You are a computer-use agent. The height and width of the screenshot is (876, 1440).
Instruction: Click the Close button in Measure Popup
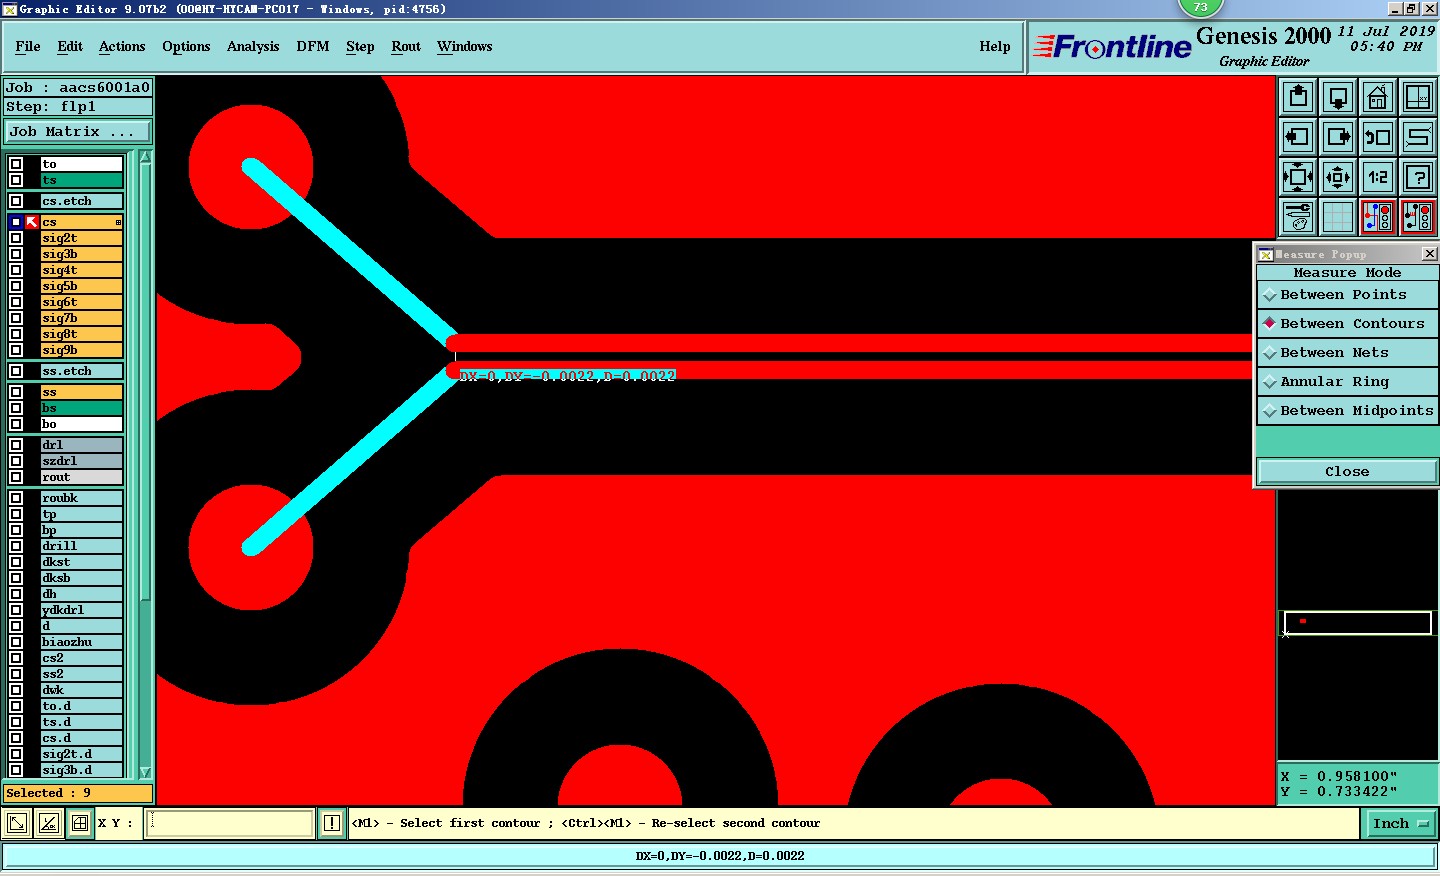coord(1347,472)
